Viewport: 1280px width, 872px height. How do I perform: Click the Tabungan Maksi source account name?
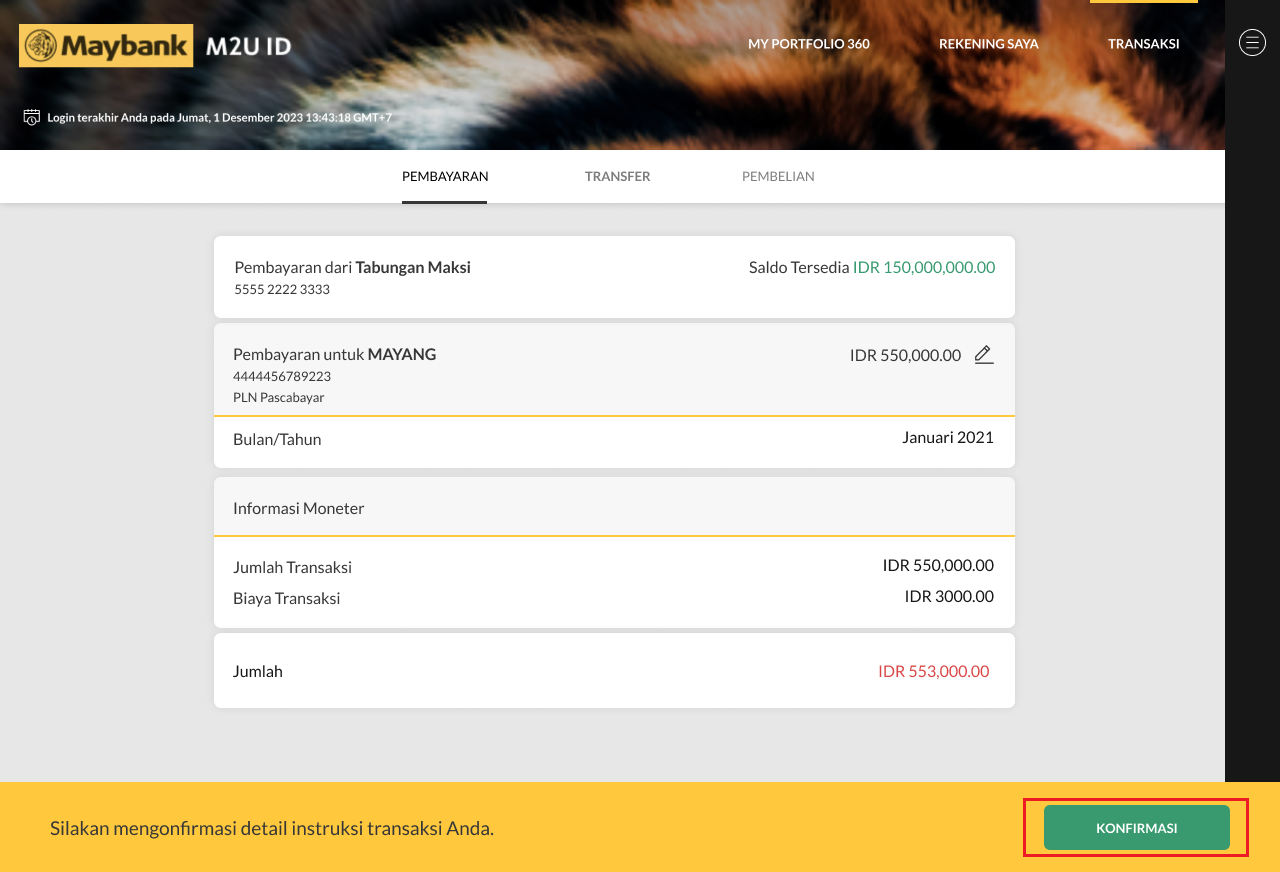point(413,267)
